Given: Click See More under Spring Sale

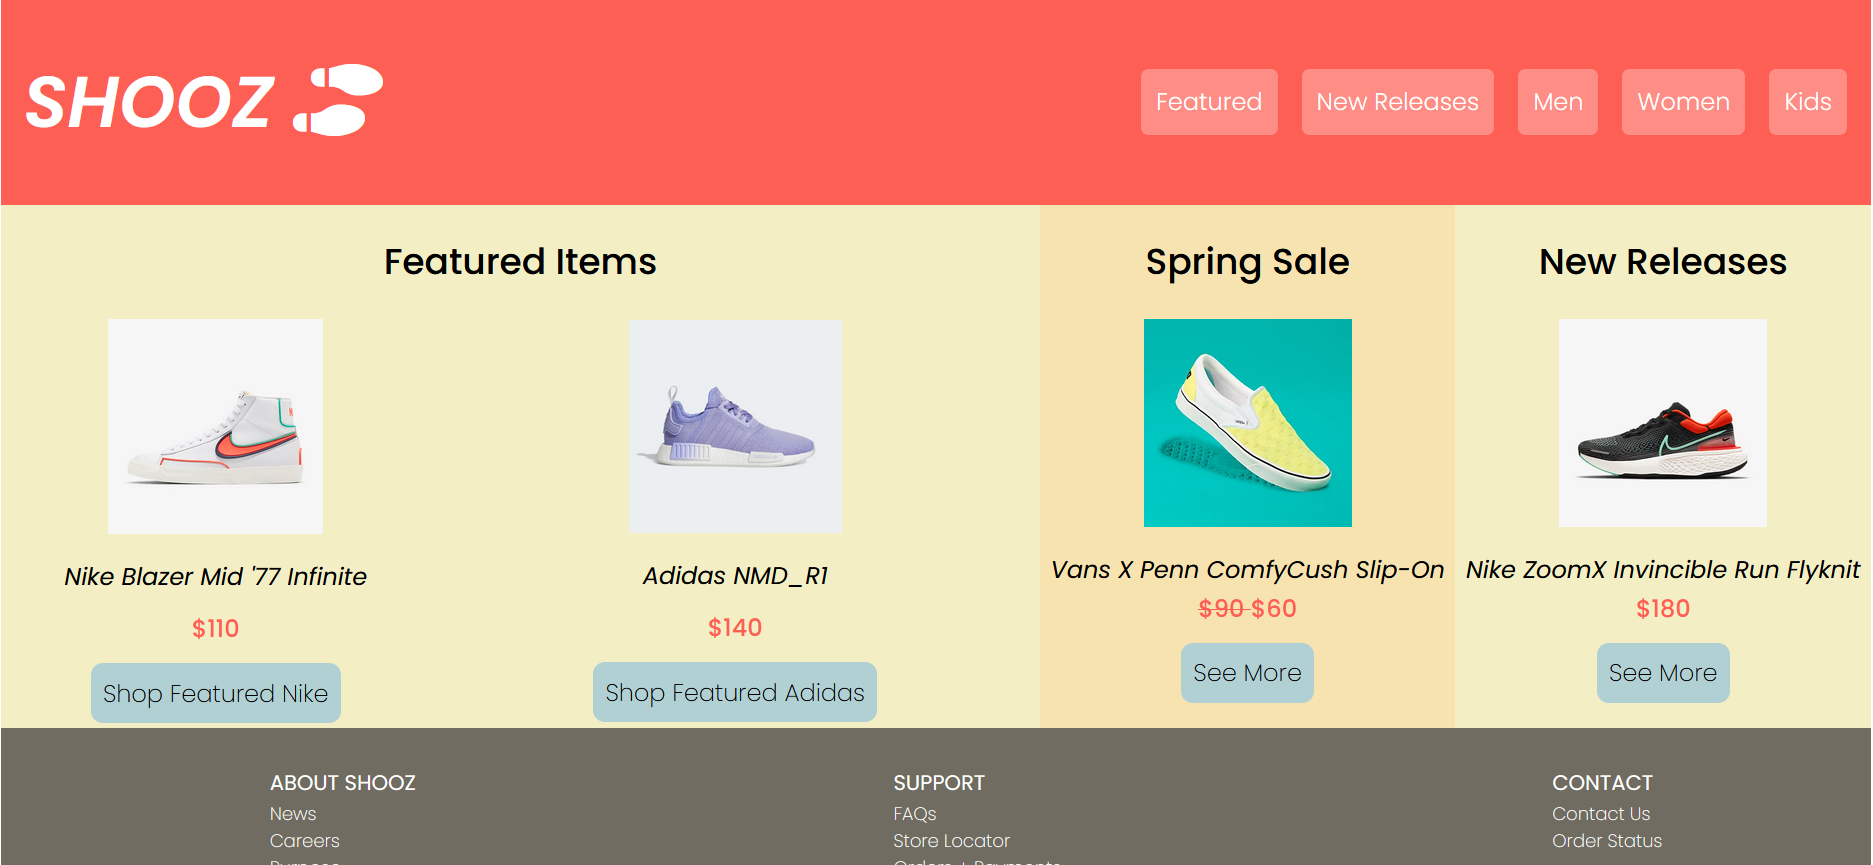Looking at the screenshot, I should pos(1247,673).
